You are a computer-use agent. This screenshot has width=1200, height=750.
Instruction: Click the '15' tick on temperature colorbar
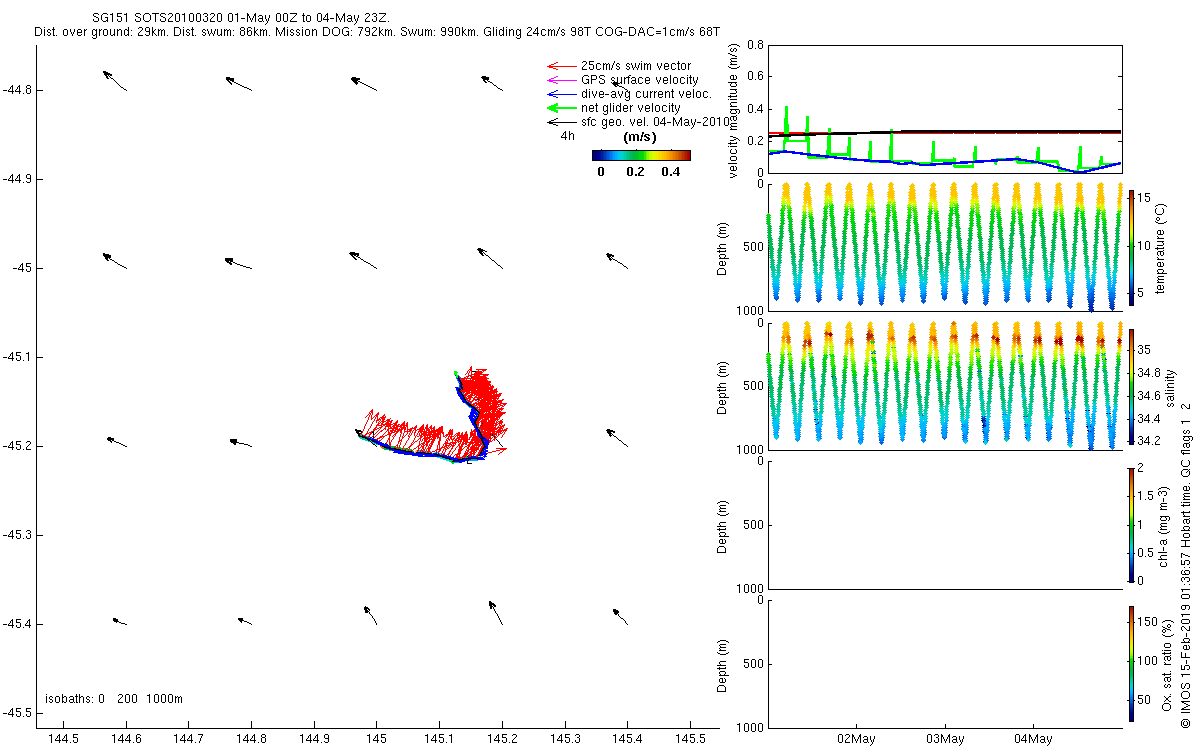point(1146,198)
